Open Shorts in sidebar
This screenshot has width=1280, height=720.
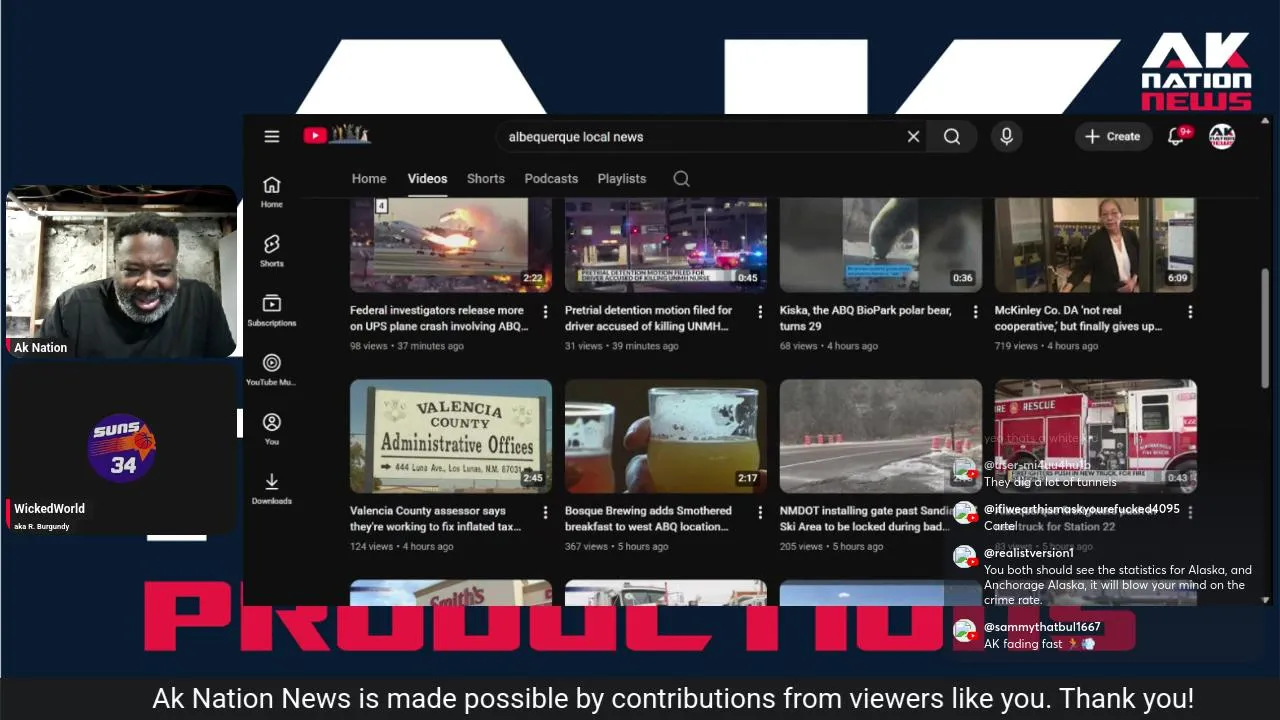point(272,251)
